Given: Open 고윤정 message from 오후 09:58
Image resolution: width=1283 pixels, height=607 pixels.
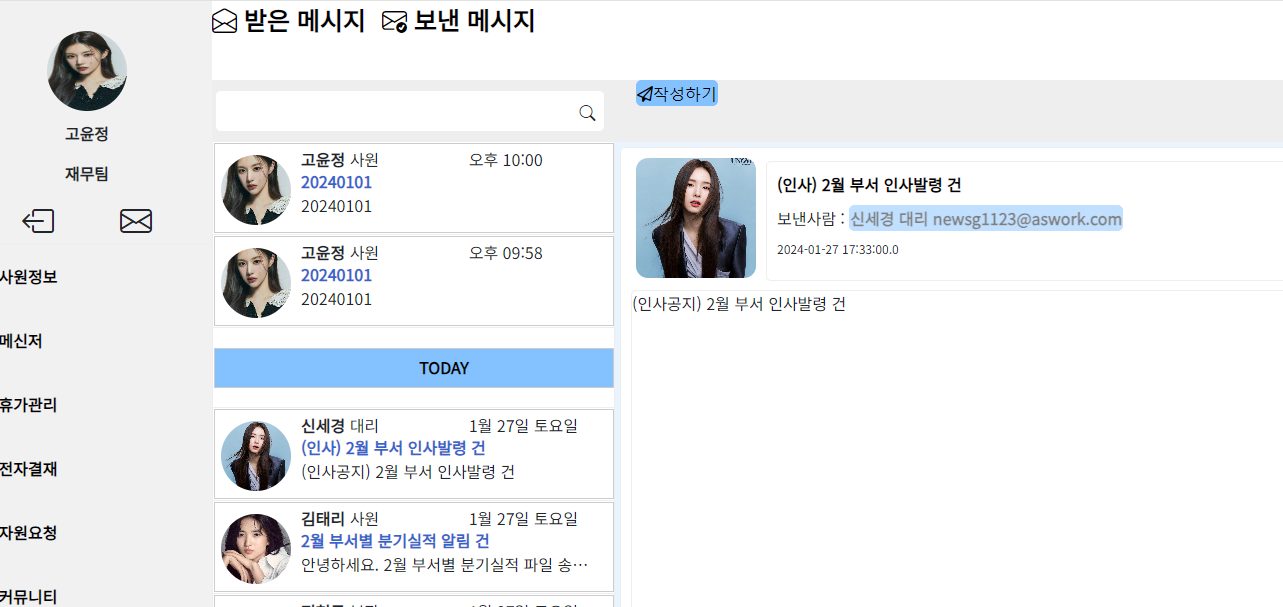Looking at the screenshot, I should 414,281.
